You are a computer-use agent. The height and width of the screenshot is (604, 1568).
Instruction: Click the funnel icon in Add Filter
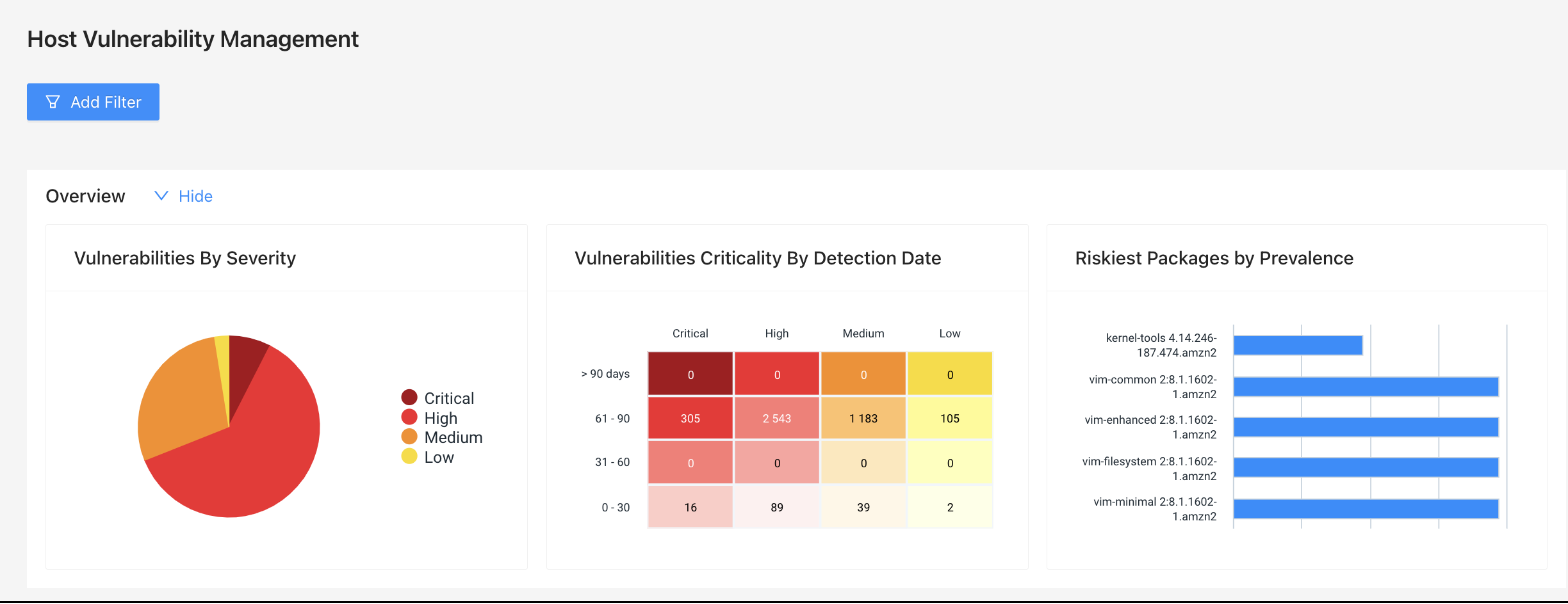[54, 102]
